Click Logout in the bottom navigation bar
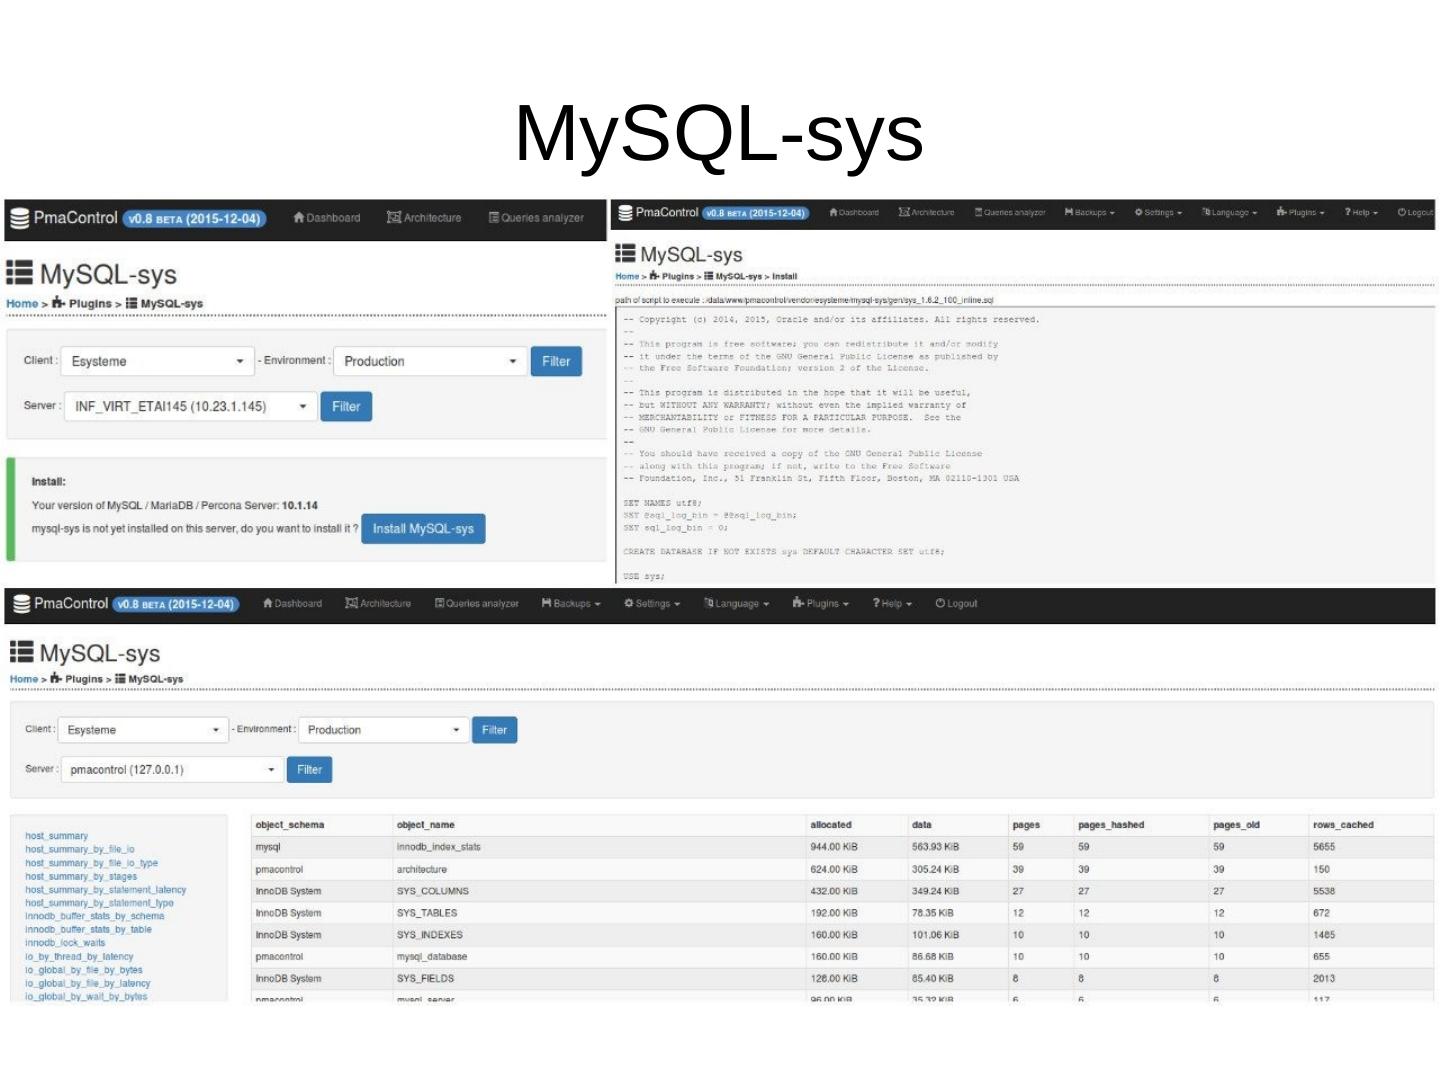 click(x=956, y=604)
